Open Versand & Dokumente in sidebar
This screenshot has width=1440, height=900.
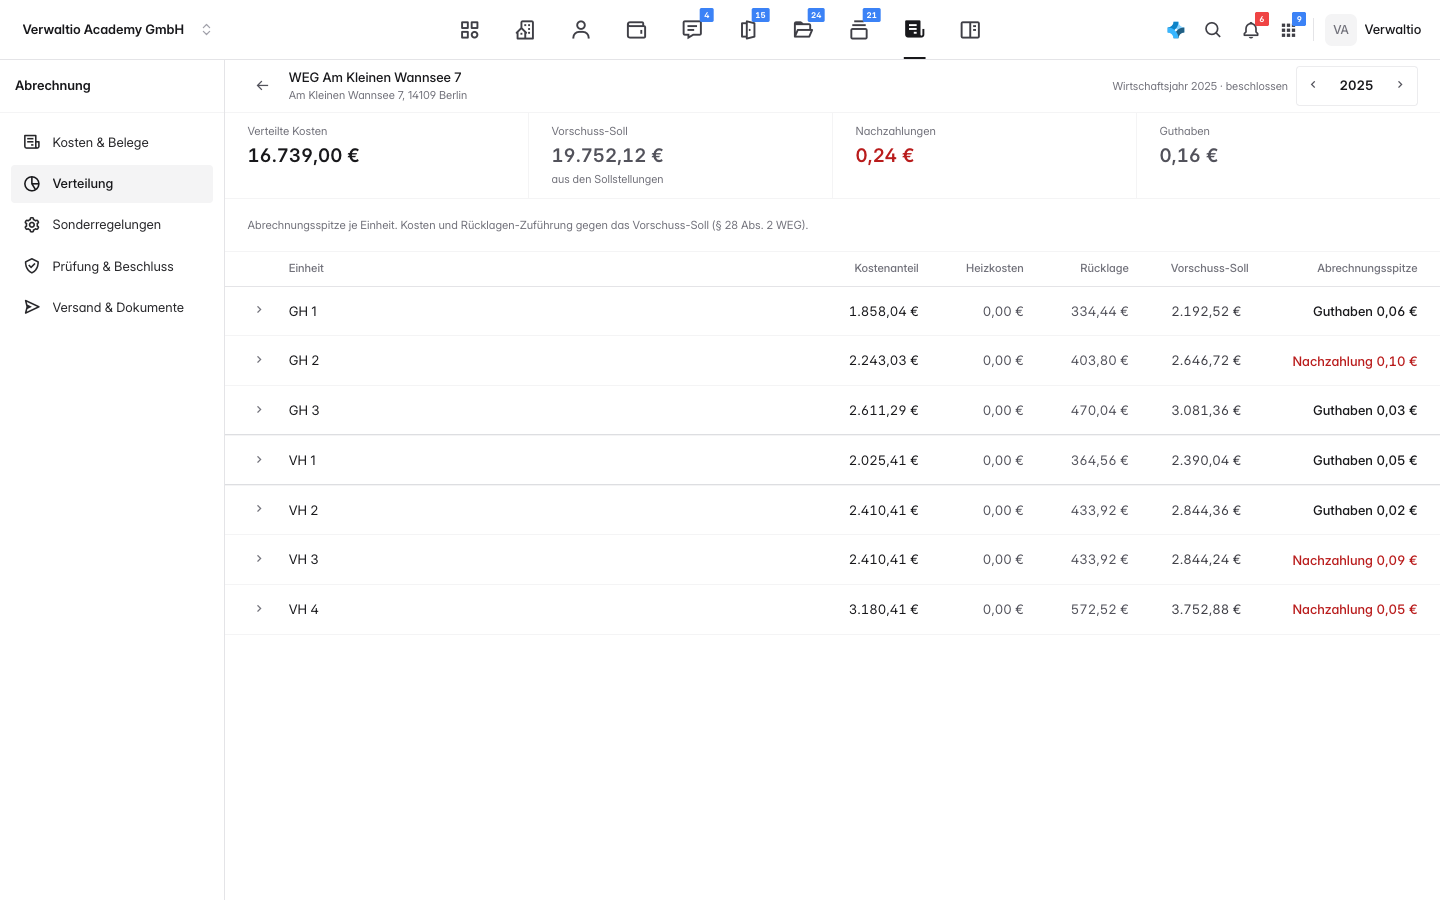click(x=112, y=307)
